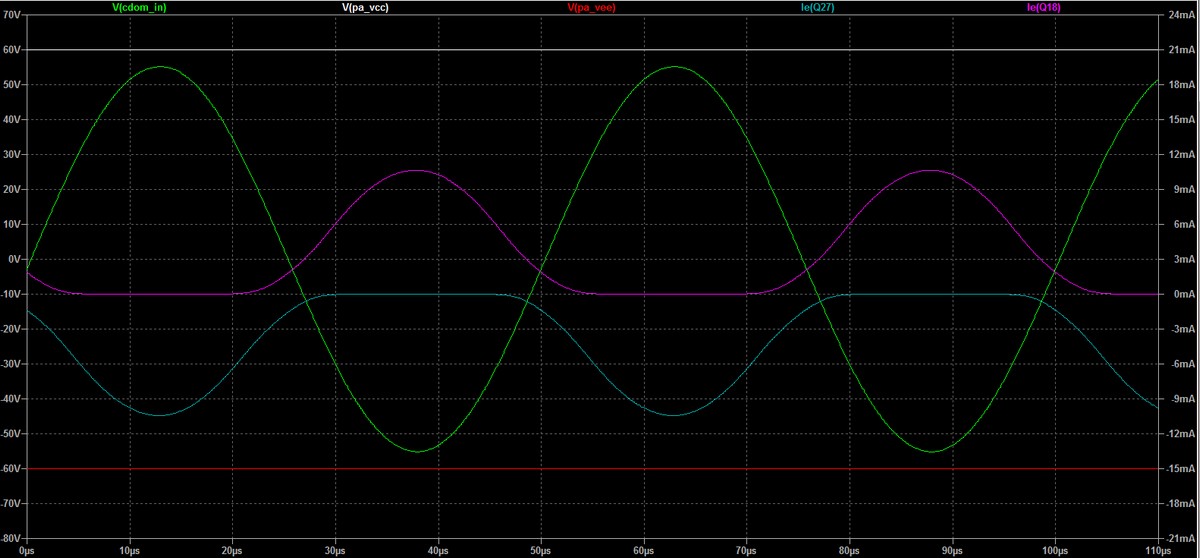Viewport: 1200px width, 558px height.
Task: Click the -80V left axis label
Action: [x=11, y=538]
